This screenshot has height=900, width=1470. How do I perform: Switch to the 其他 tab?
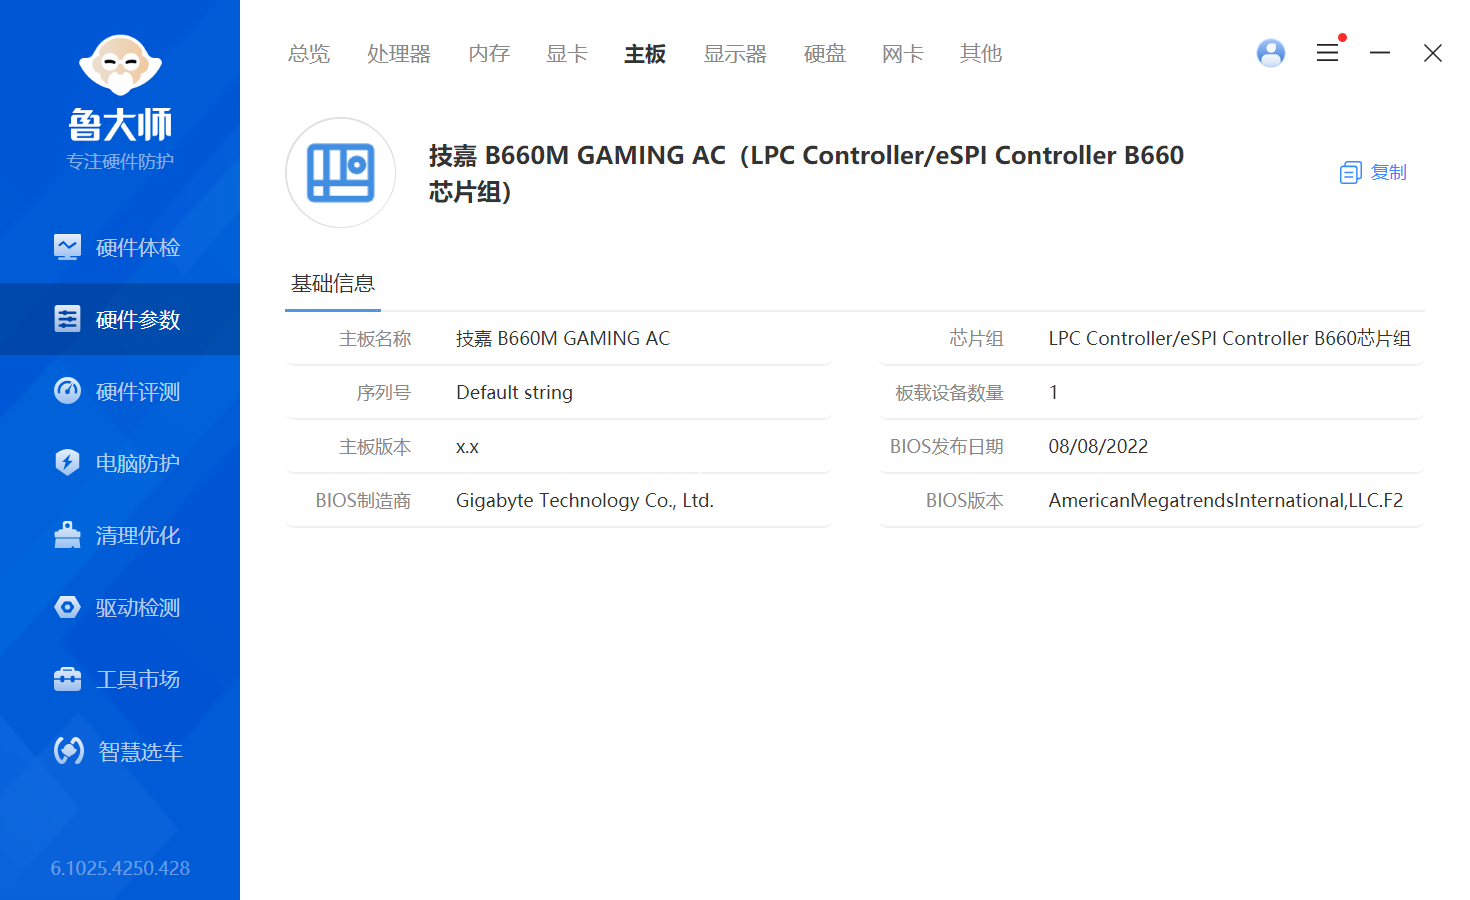[981, 53]
